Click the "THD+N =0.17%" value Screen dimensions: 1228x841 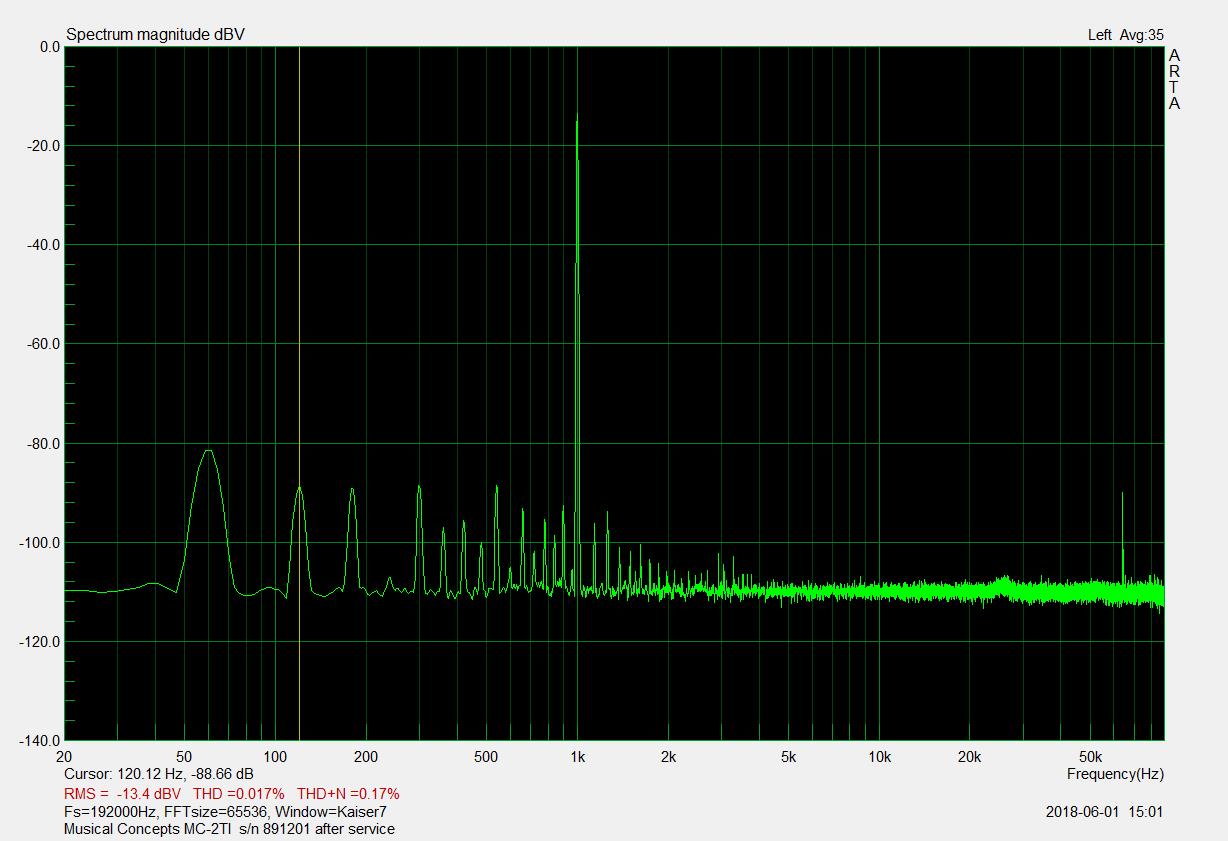(x=348, y=794)
